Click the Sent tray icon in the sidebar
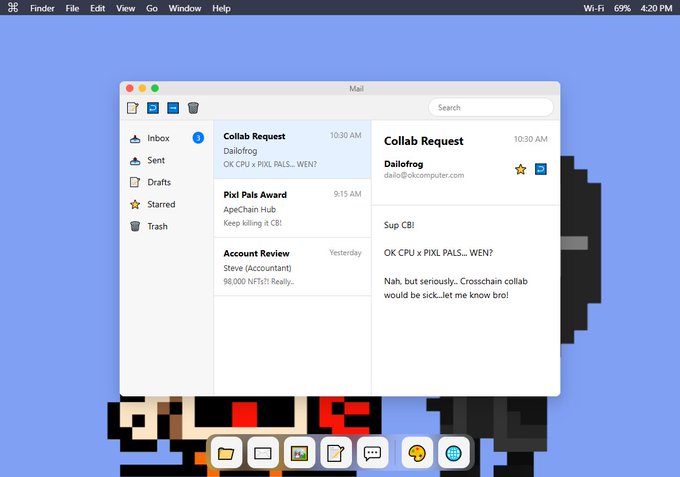This screenshot has width=680, height=477. (135, 160)
